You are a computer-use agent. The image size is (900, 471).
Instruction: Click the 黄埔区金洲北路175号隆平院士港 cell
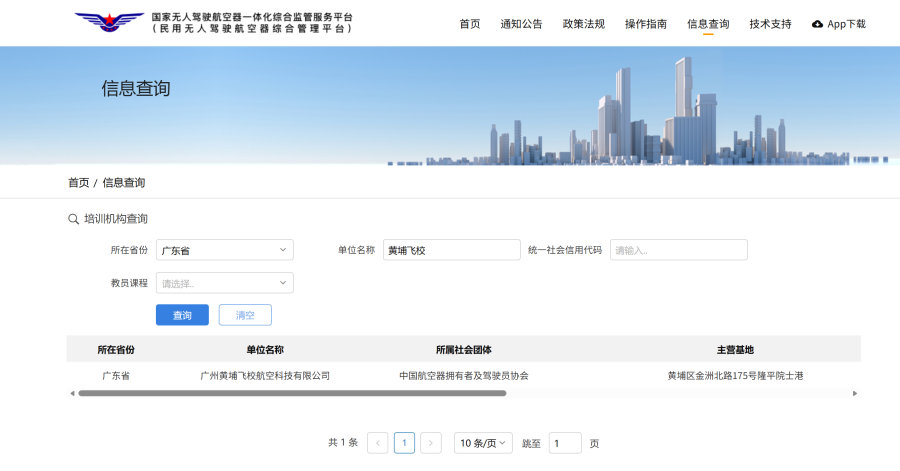[735, 376]
